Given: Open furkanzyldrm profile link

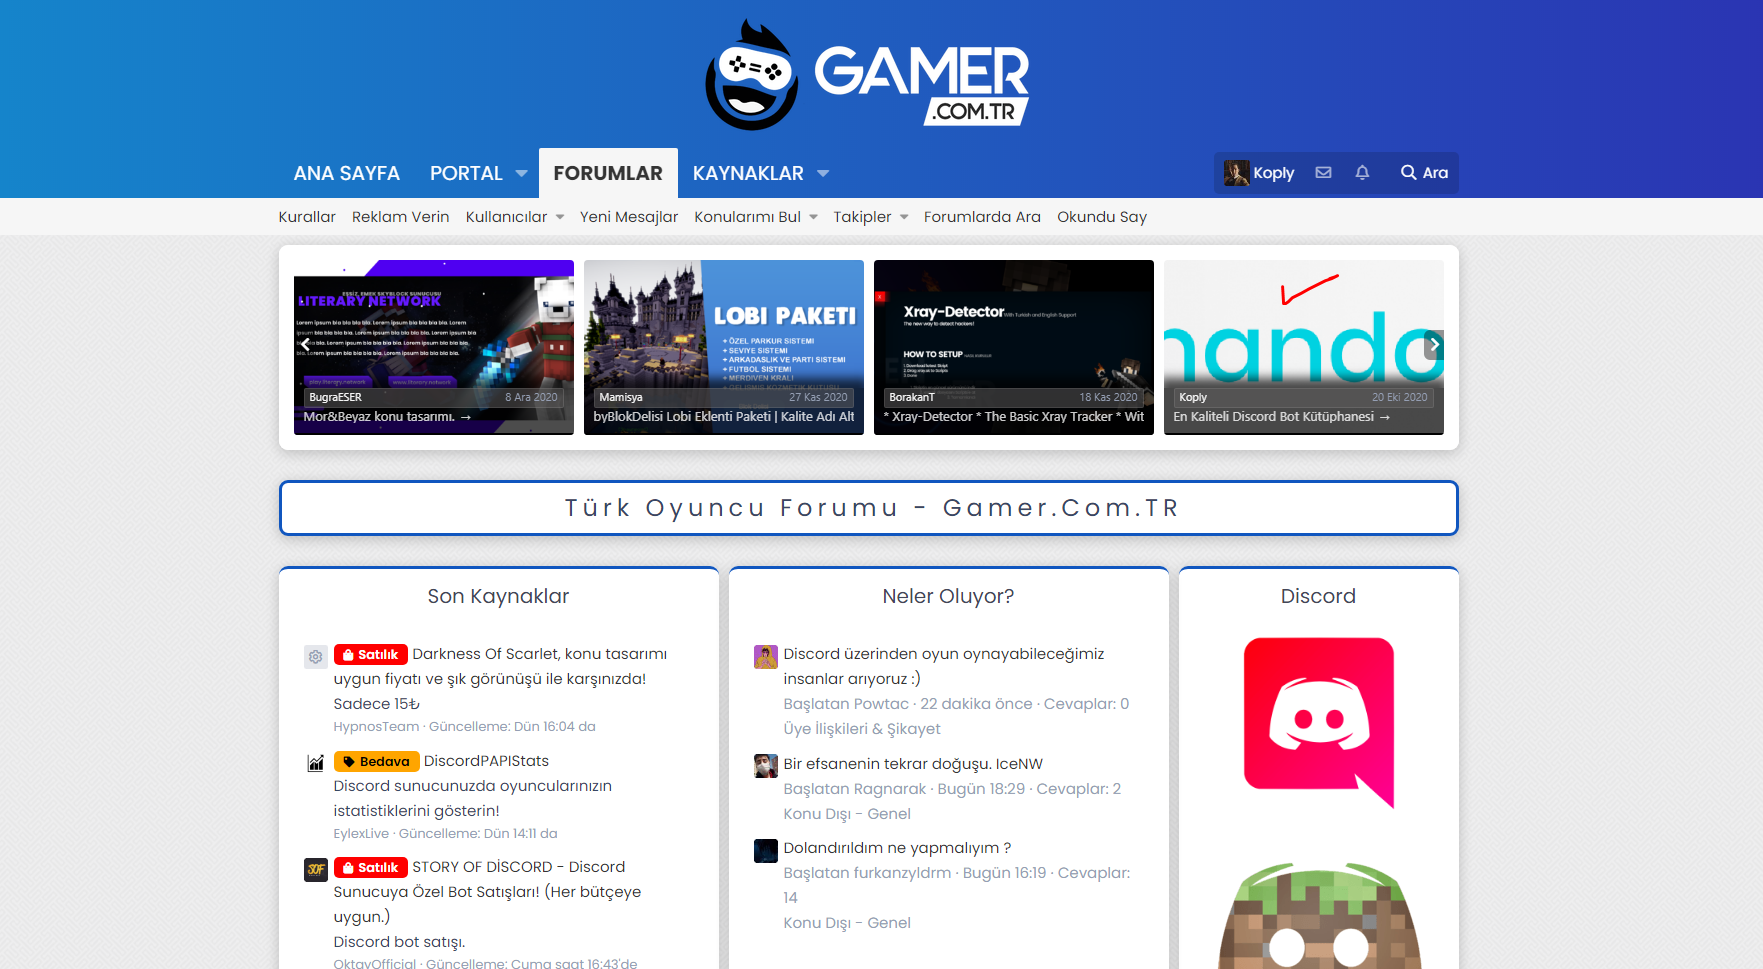Looking at the screenshot, I should 902,873.
